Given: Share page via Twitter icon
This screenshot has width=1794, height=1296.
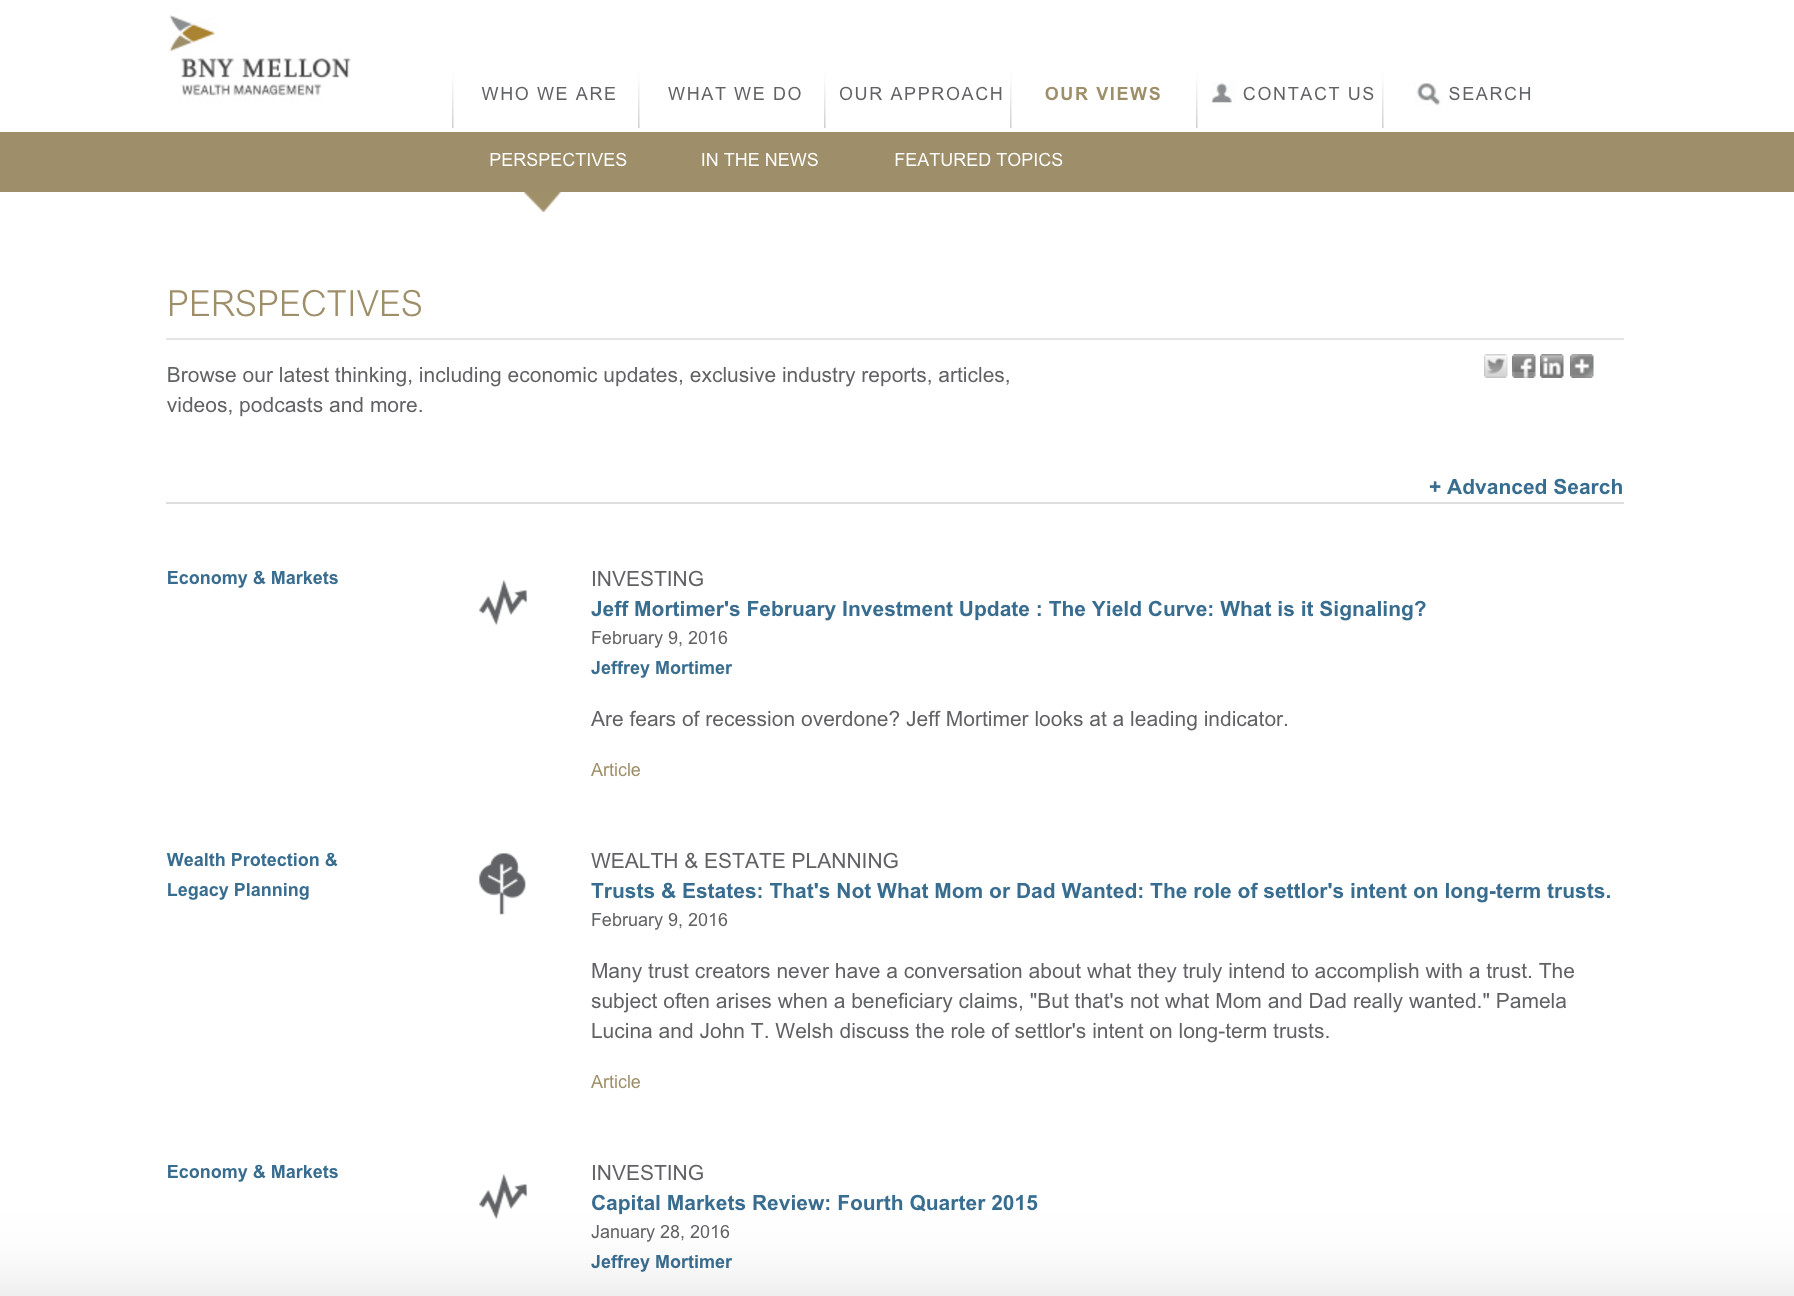Looking at the screenshot, I should pos(1495,366).
